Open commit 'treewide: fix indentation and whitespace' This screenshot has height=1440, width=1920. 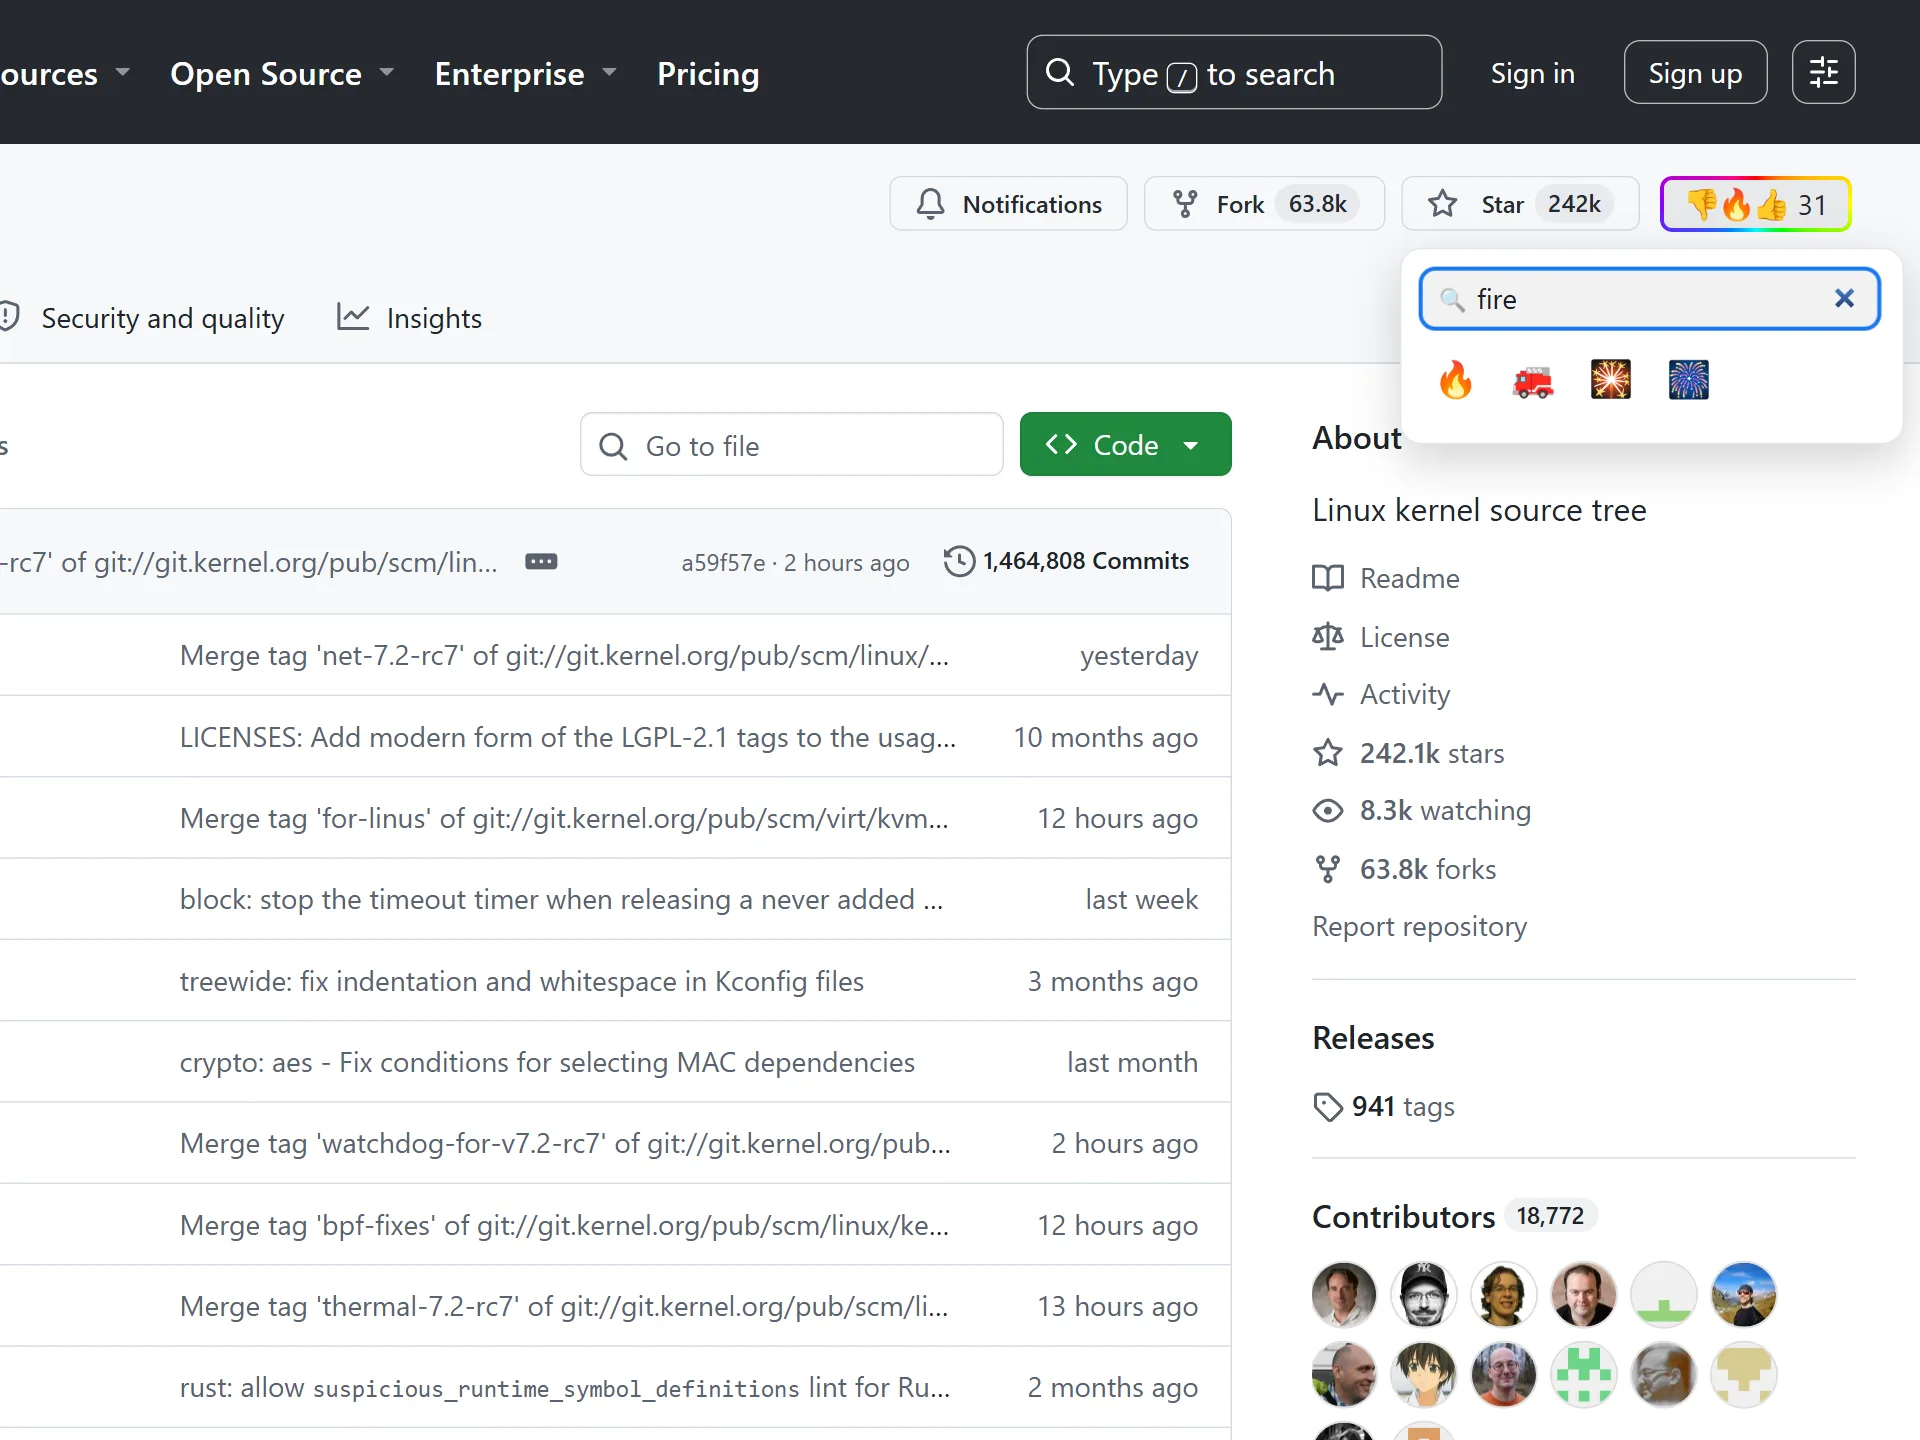pos(522,981)
